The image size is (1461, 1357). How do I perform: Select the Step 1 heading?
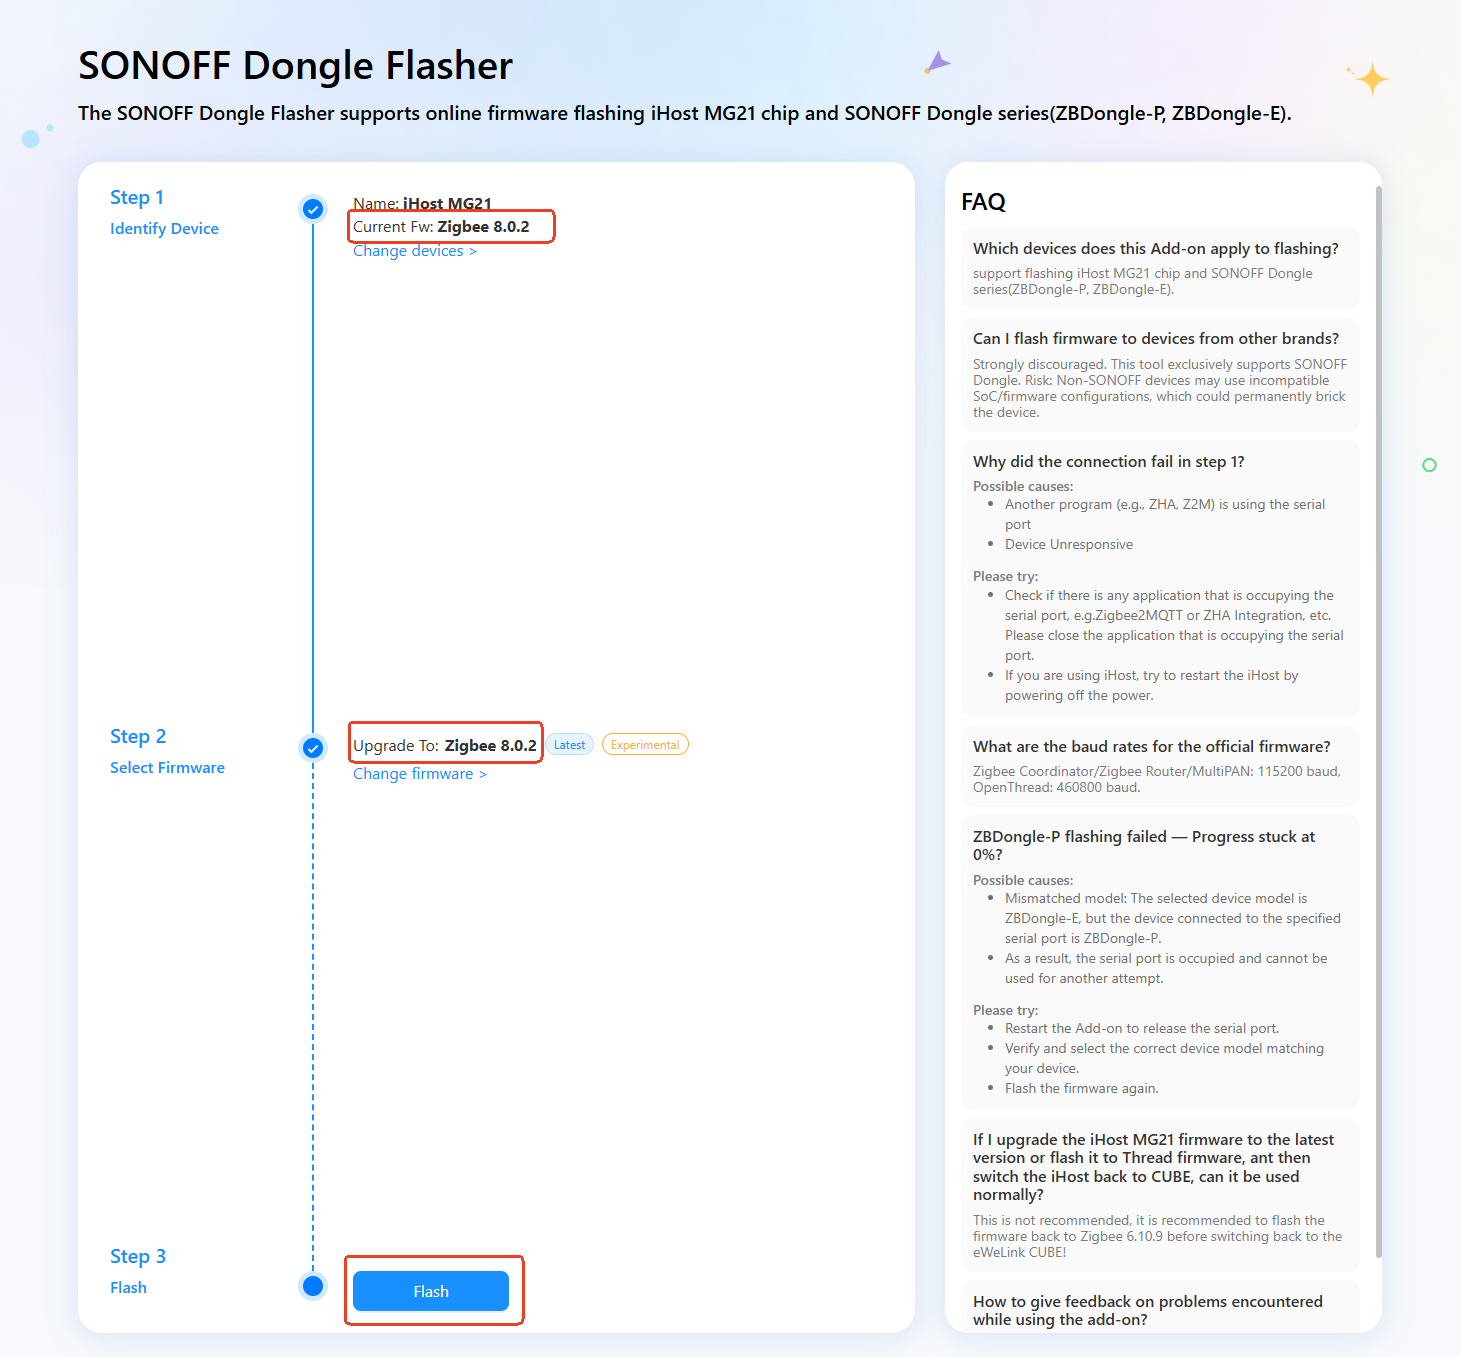click(137, 197)
